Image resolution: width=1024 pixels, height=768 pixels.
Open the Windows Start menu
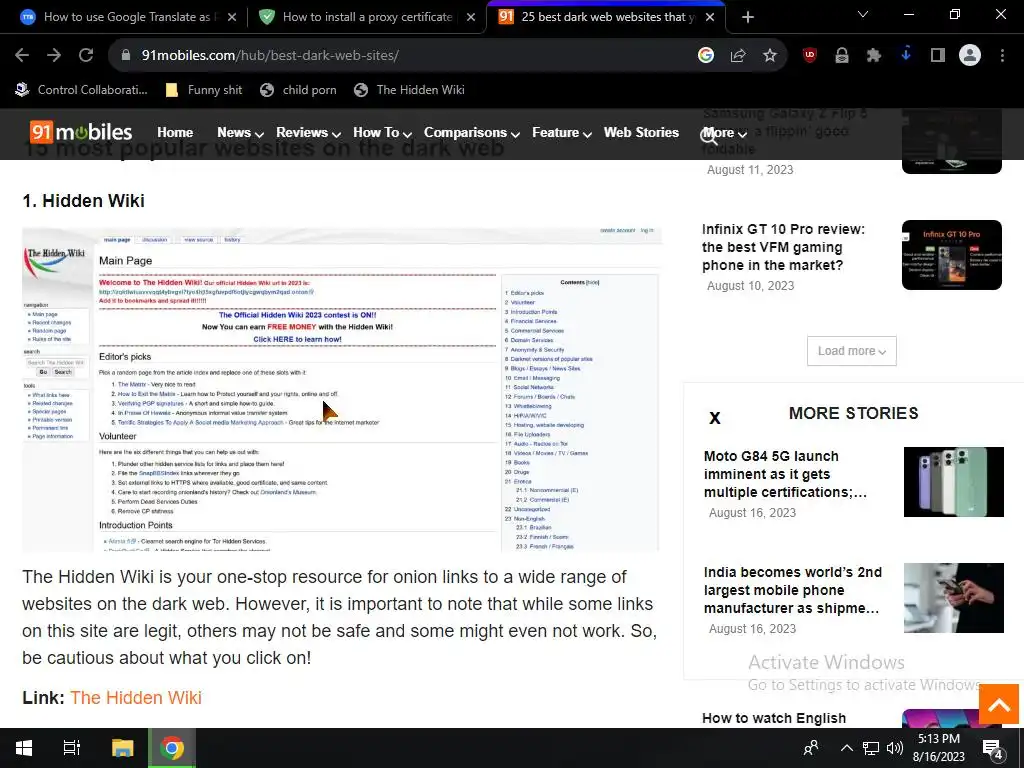[24, 748]
